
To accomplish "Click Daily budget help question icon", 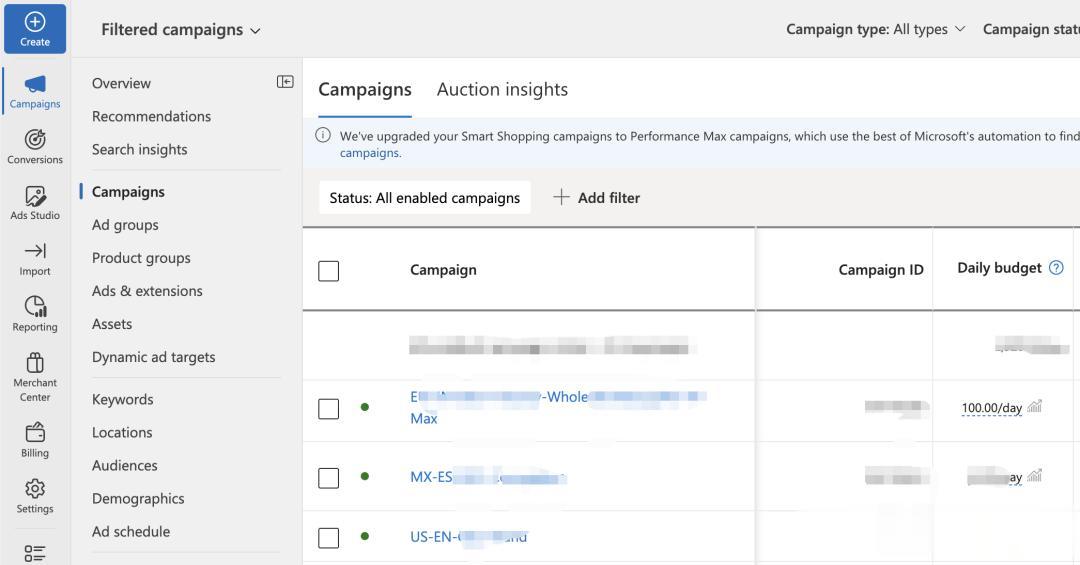I will tap(1056, 268).
